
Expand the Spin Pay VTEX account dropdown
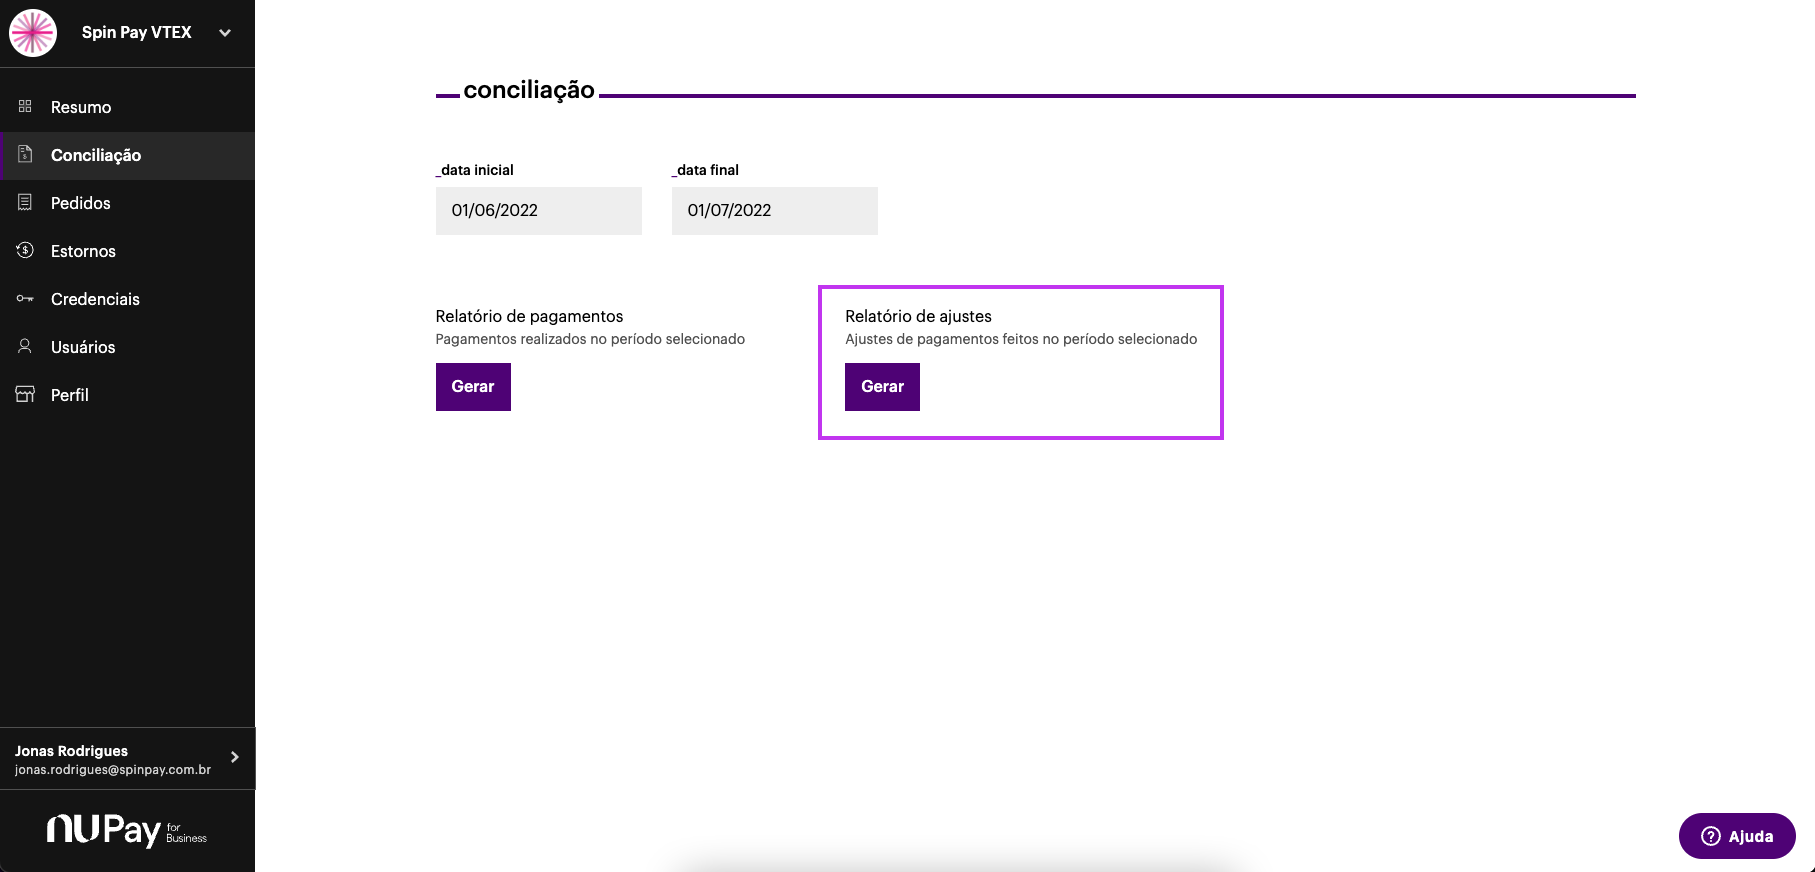[225, 33]
